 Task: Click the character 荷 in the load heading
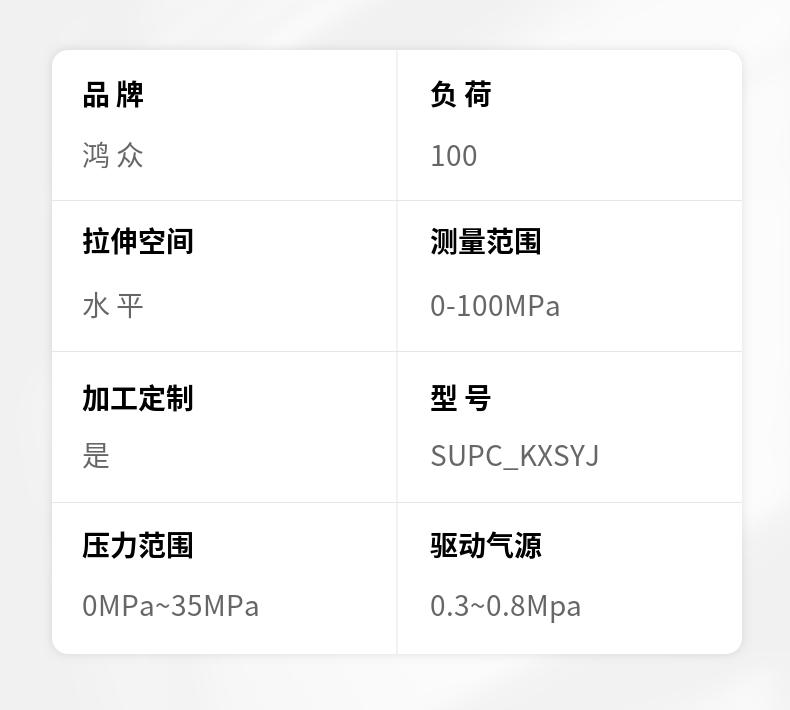478,94
